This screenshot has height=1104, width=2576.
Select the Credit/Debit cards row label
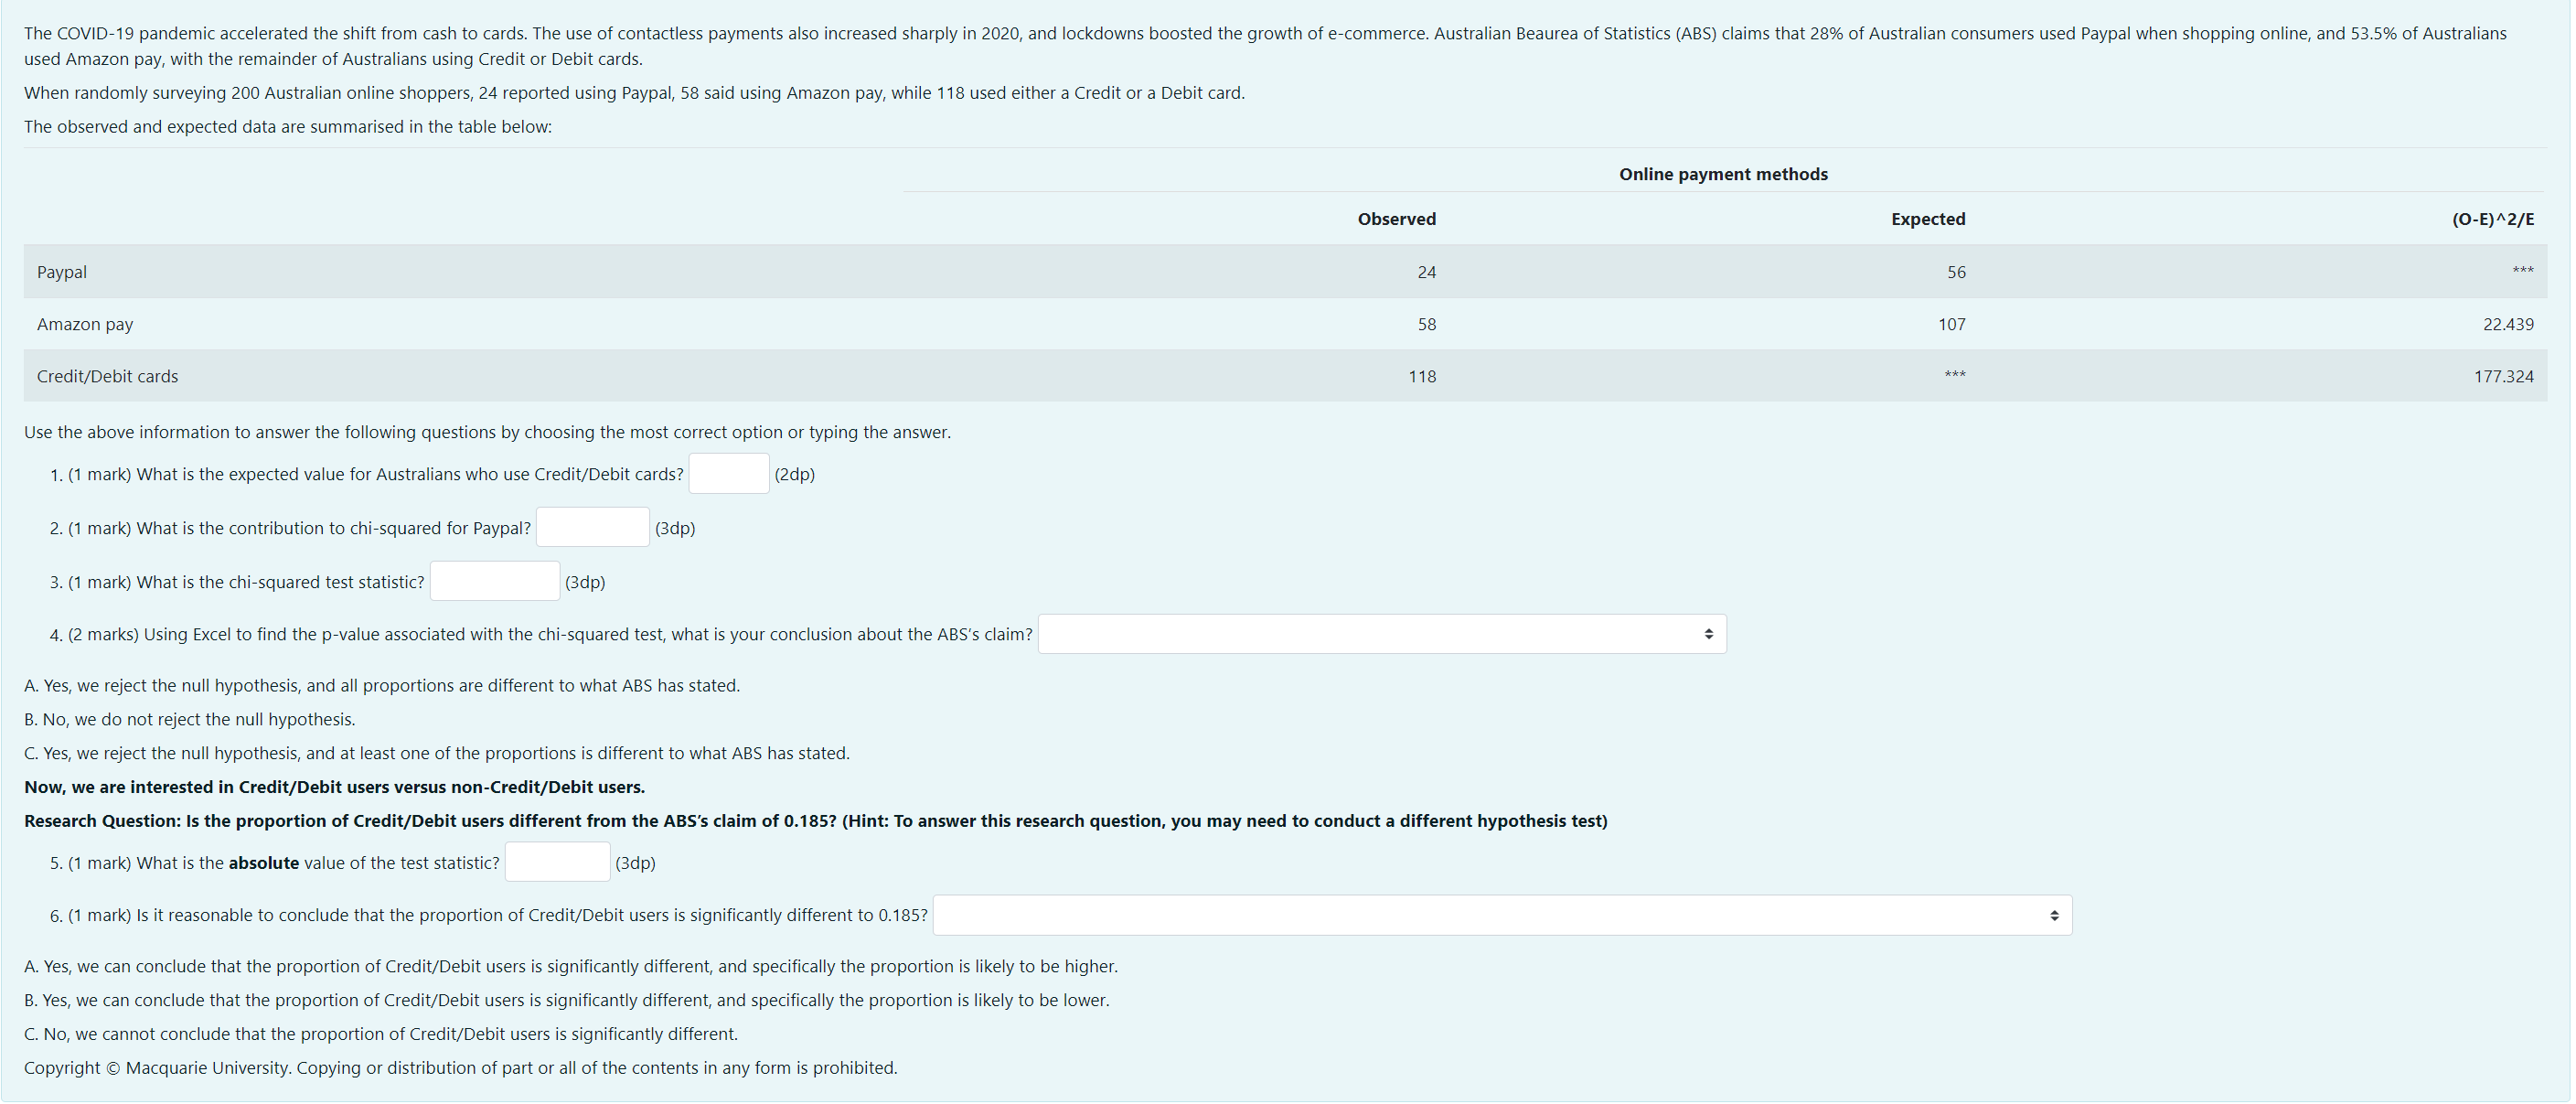click(107, 377)
